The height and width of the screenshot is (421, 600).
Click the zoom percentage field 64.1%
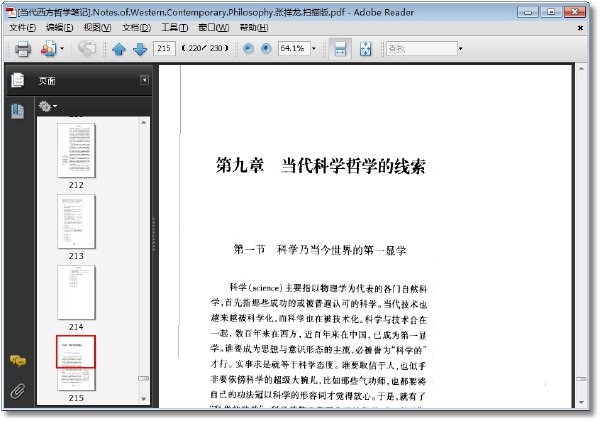pyautogui.click(x=293, y=48)
